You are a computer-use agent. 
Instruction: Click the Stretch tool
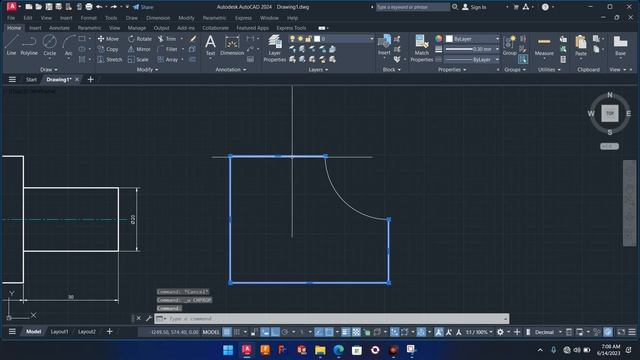(109, 60)
